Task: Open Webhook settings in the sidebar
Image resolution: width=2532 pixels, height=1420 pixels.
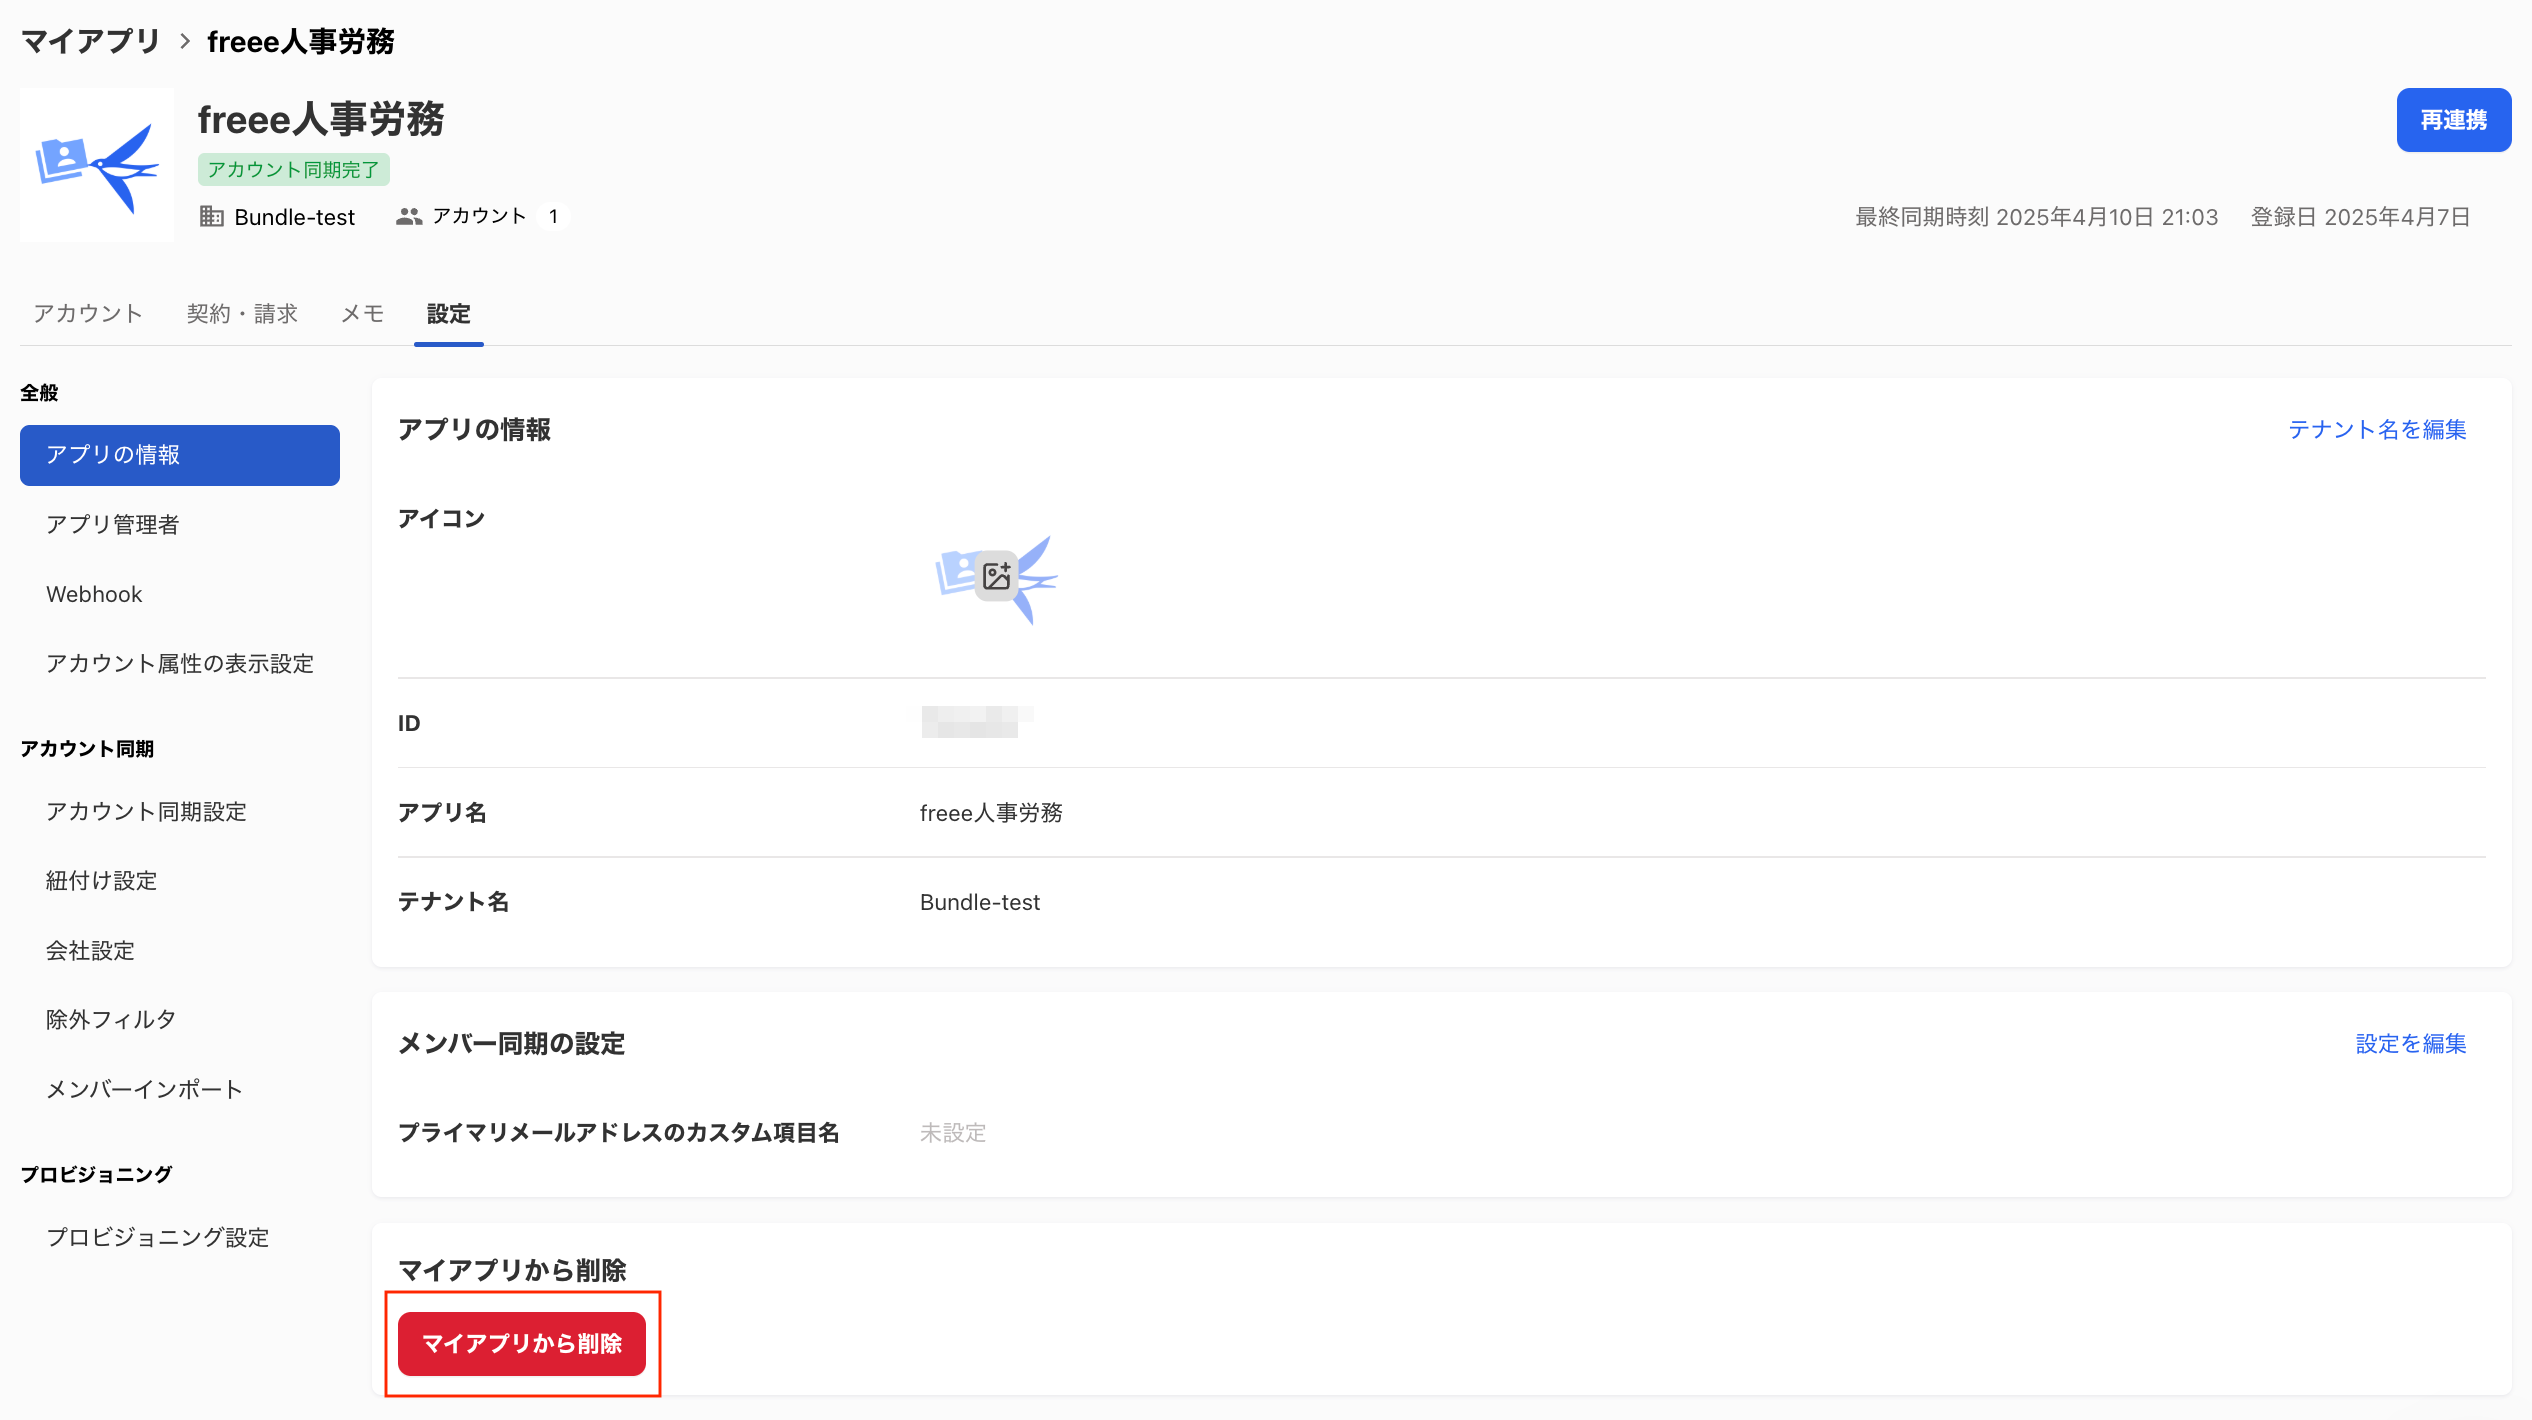Action: click(180, 594)
